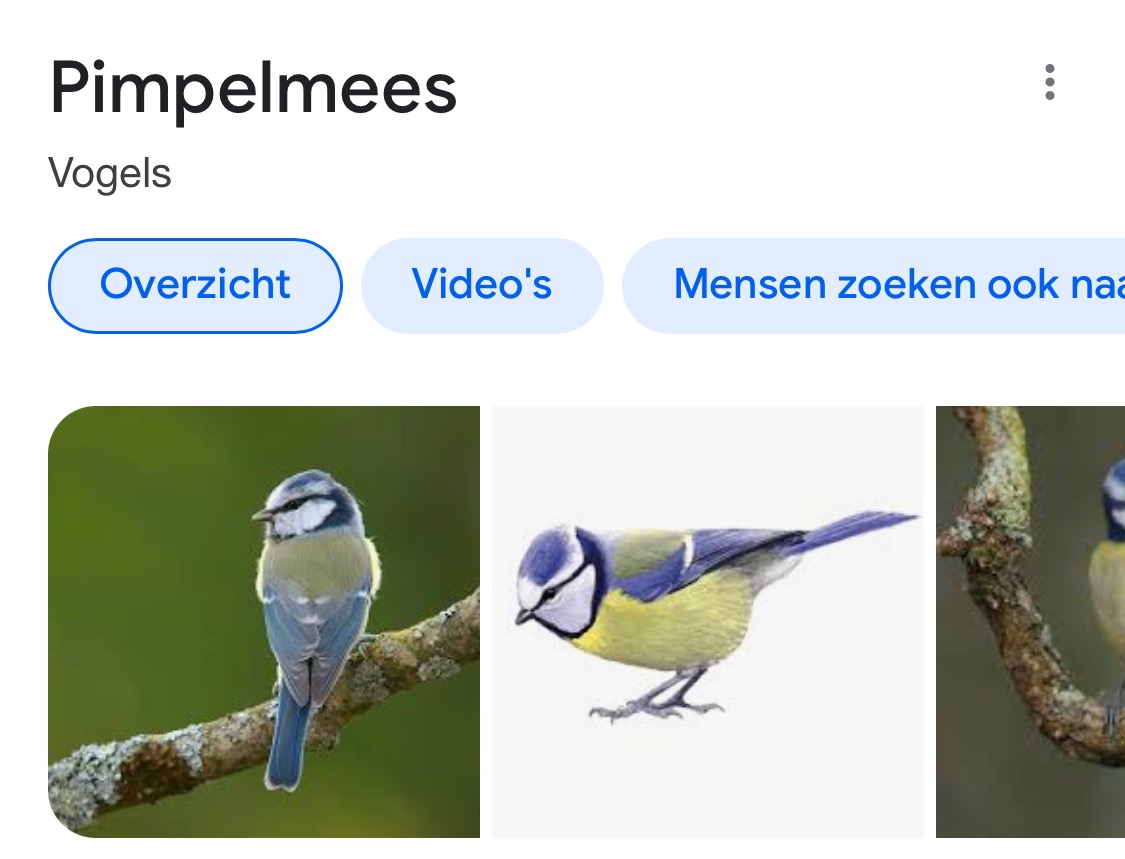Image resolution: width=1125 pixels, height=859 pixels.
Task: Show videos about the Pimpelmees
Action: (x=482, y=286)
